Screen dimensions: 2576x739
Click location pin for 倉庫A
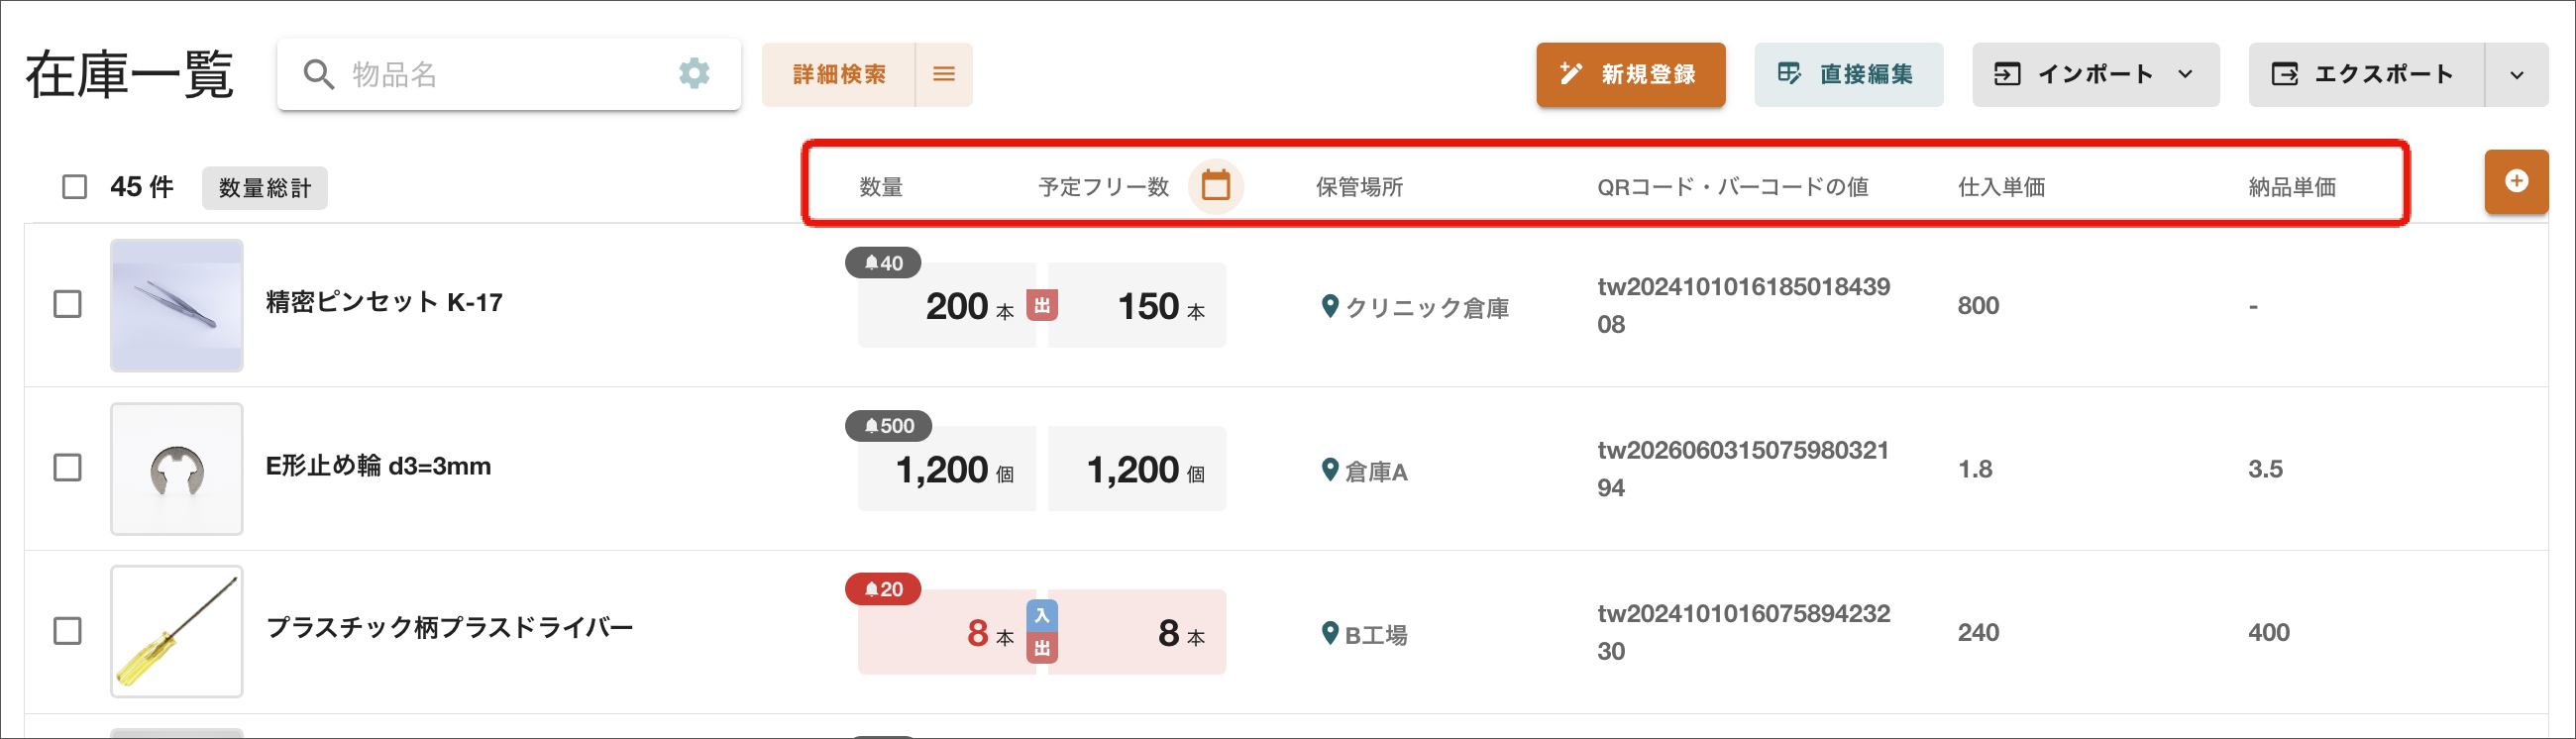click(x=1330, y=469)
